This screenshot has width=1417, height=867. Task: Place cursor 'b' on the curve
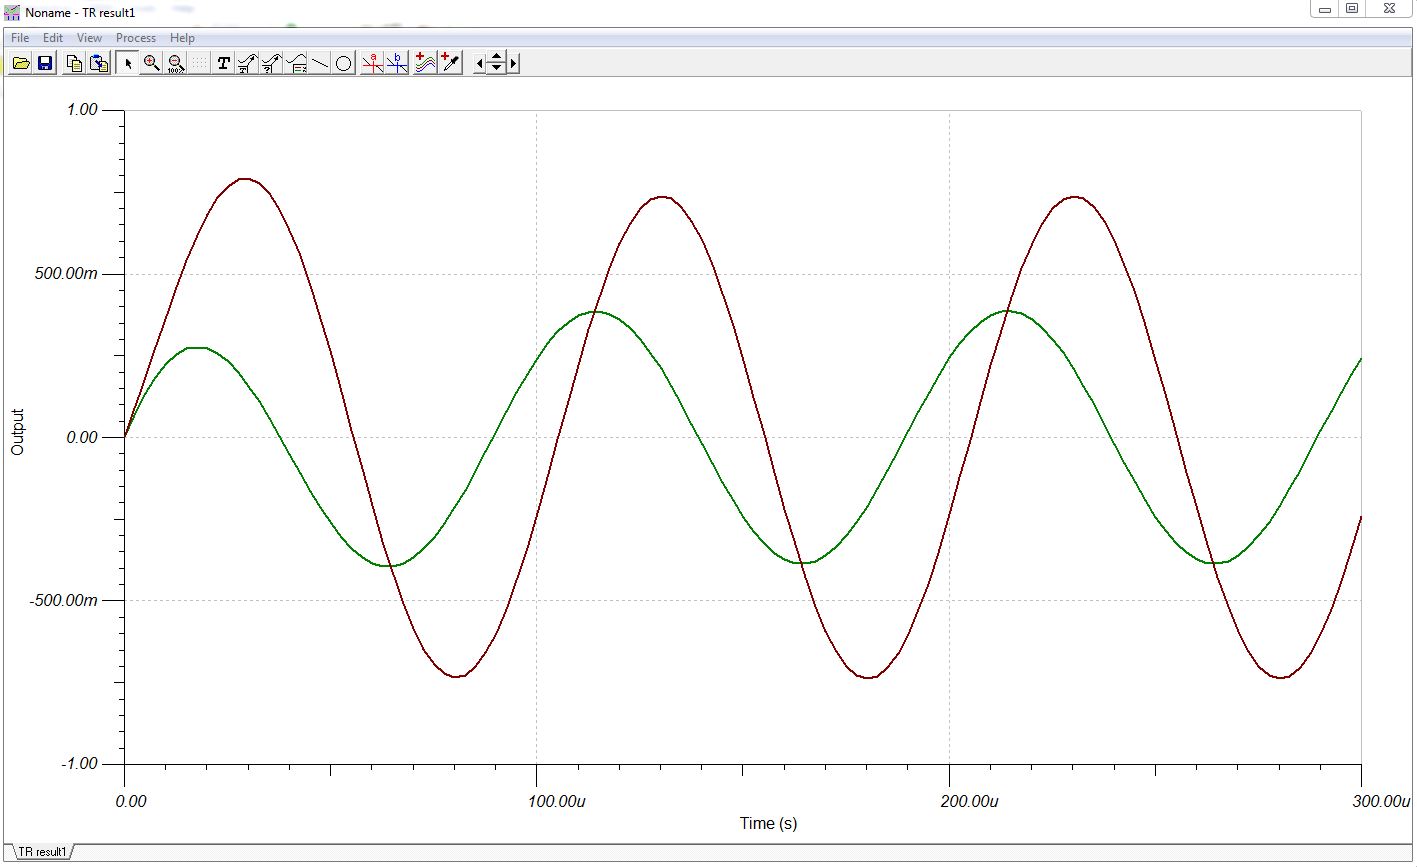click(x=397, y=63)
